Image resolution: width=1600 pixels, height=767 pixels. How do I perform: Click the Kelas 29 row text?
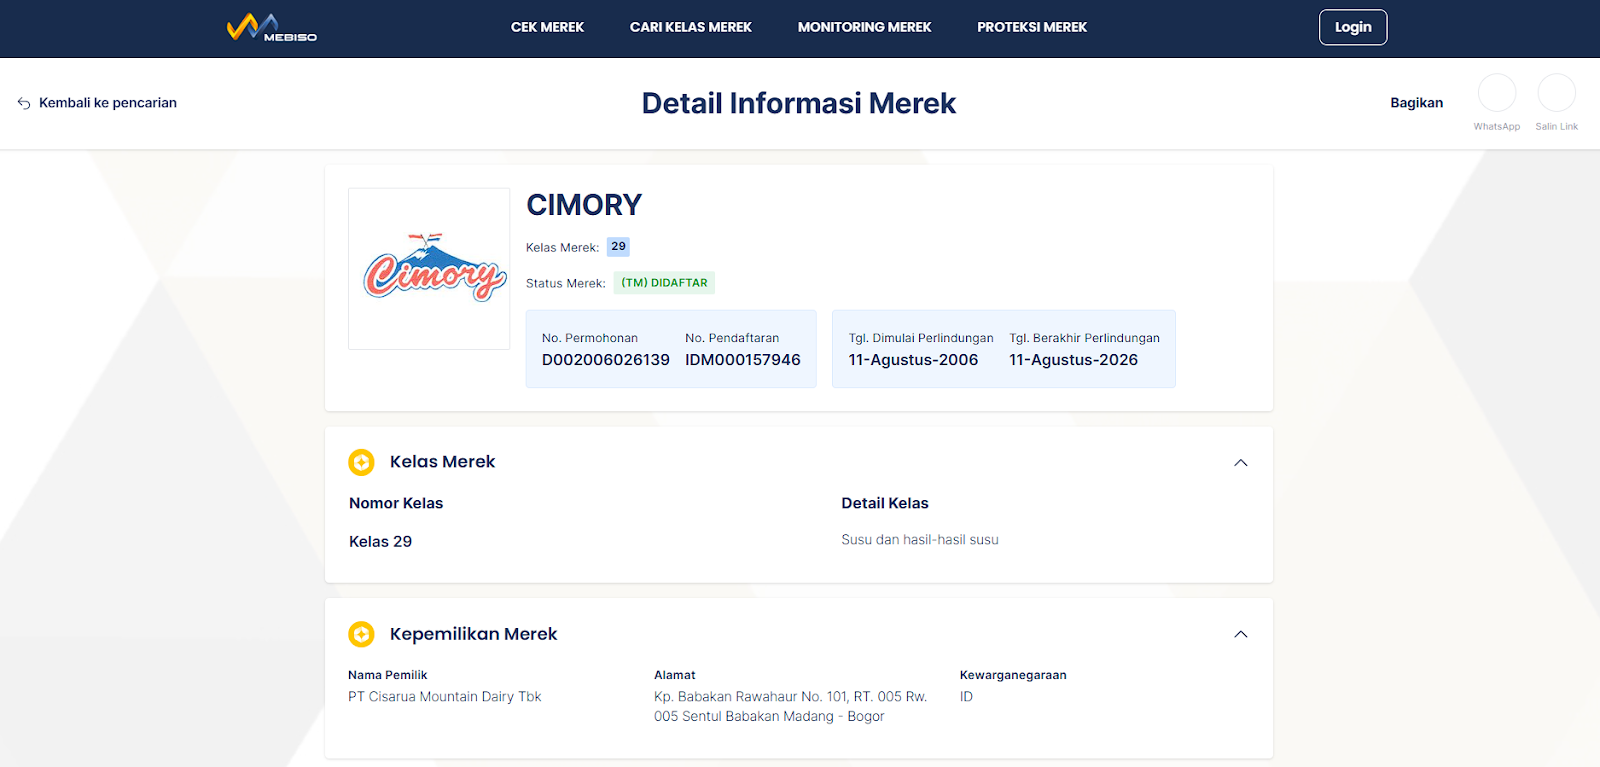(380, 541)
